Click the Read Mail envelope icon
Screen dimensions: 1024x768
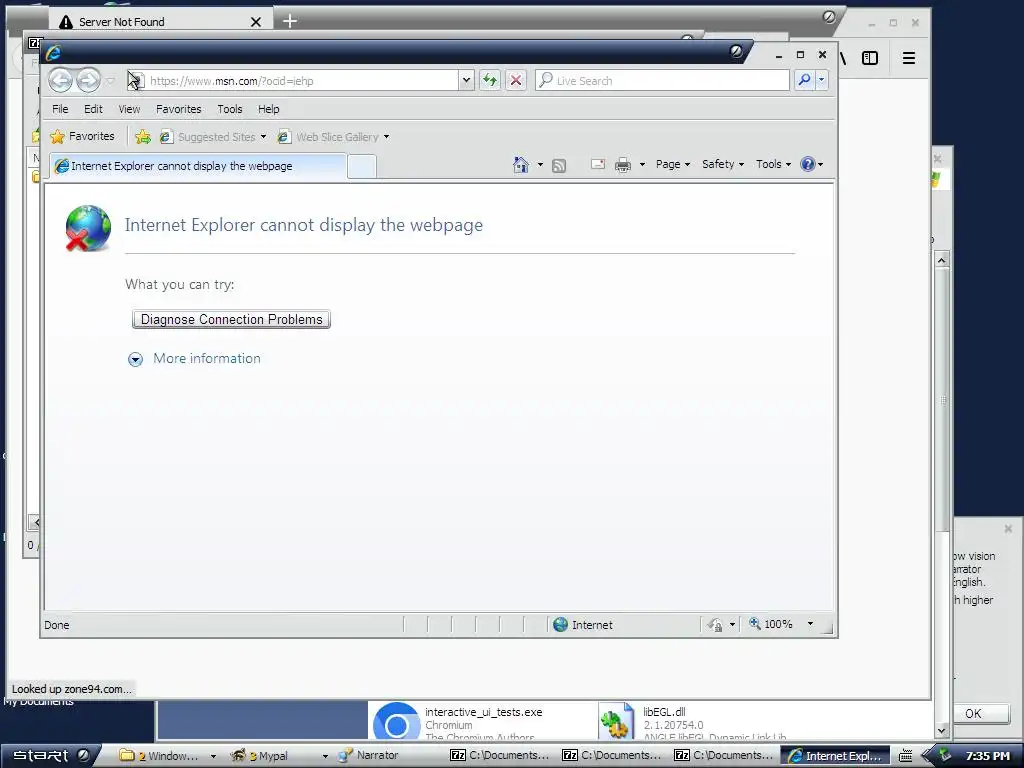598,165
